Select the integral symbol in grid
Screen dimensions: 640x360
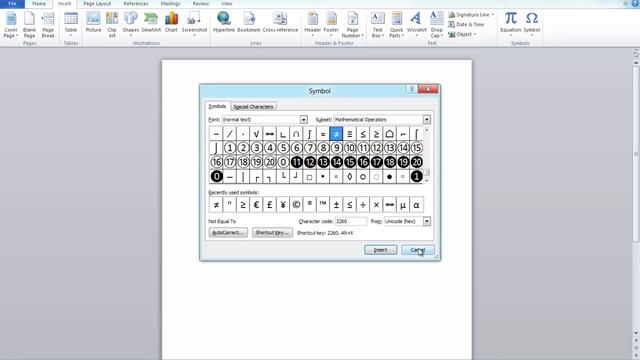[309, 133]
